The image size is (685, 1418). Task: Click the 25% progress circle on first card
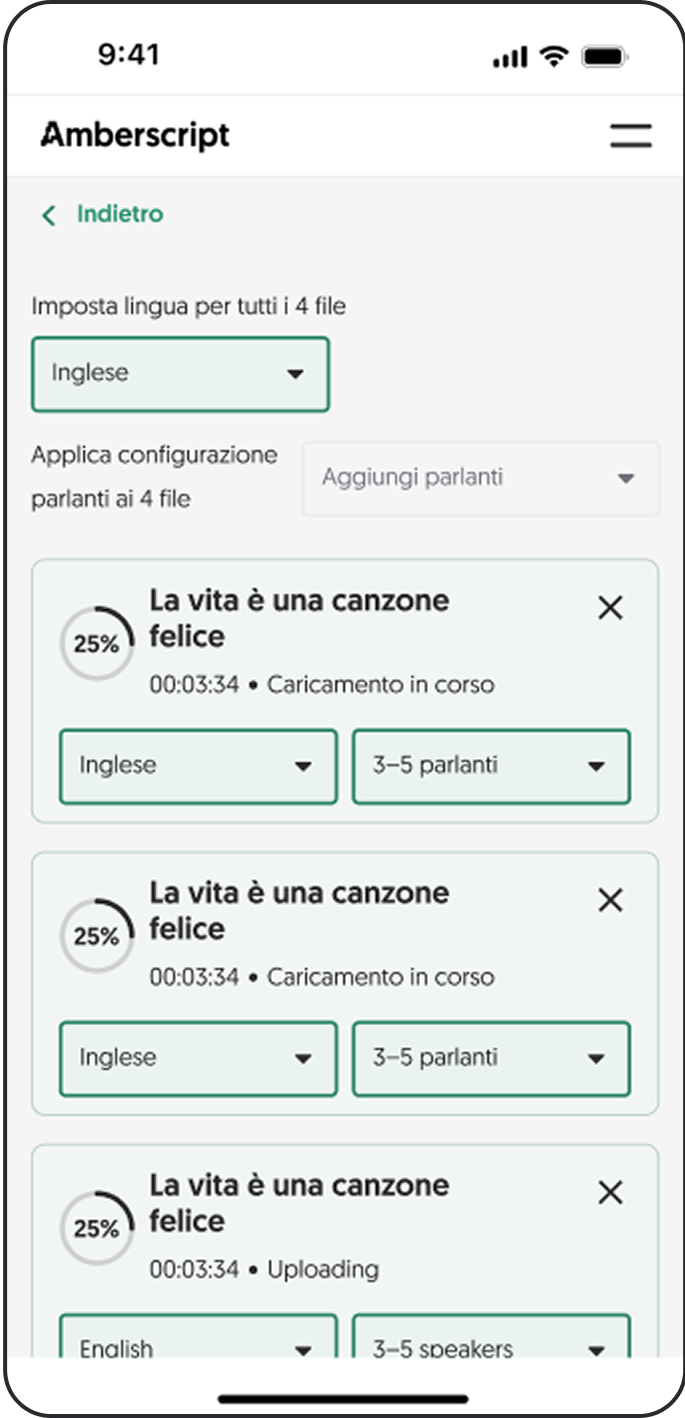96,643
